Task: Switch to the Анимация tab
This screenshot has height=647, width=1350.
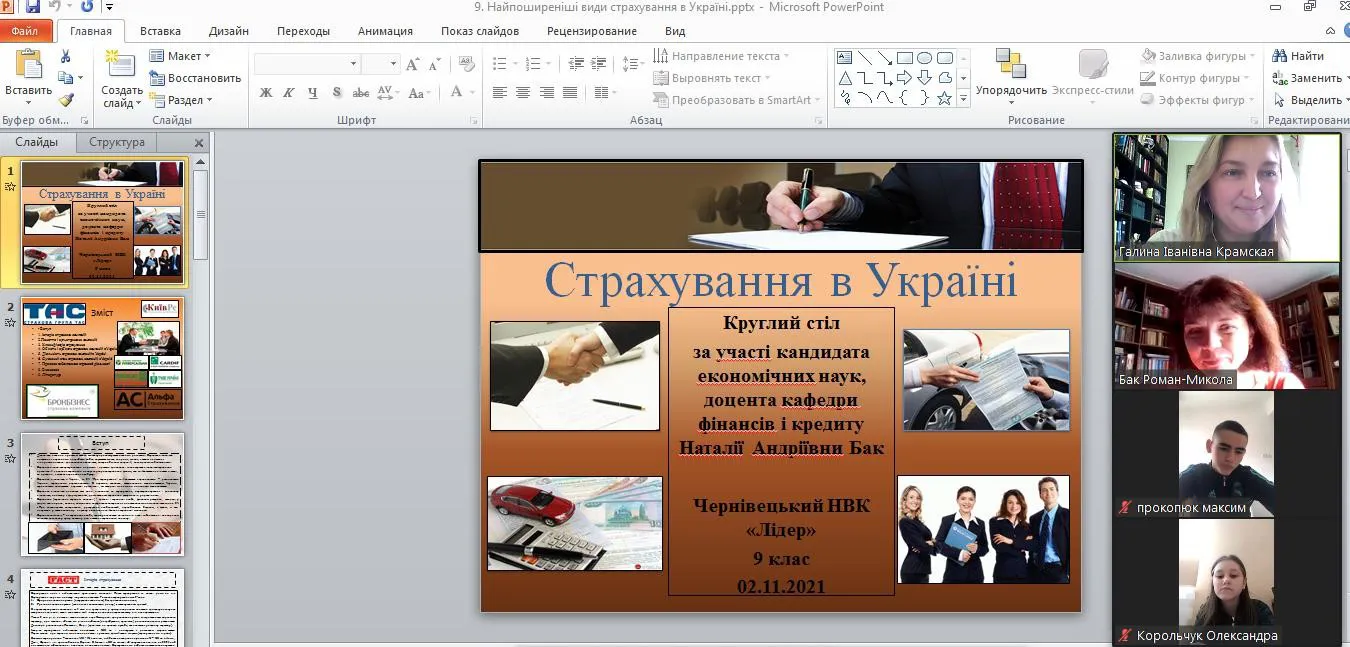Action: click(385, 31)
